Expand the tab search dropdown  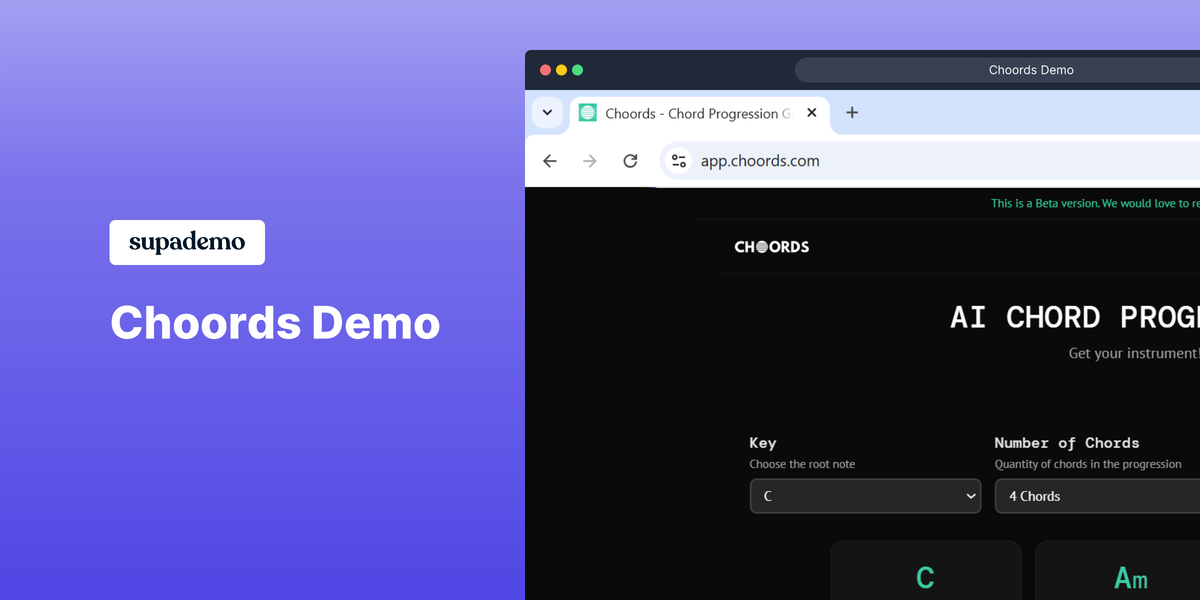pos(547,113)
